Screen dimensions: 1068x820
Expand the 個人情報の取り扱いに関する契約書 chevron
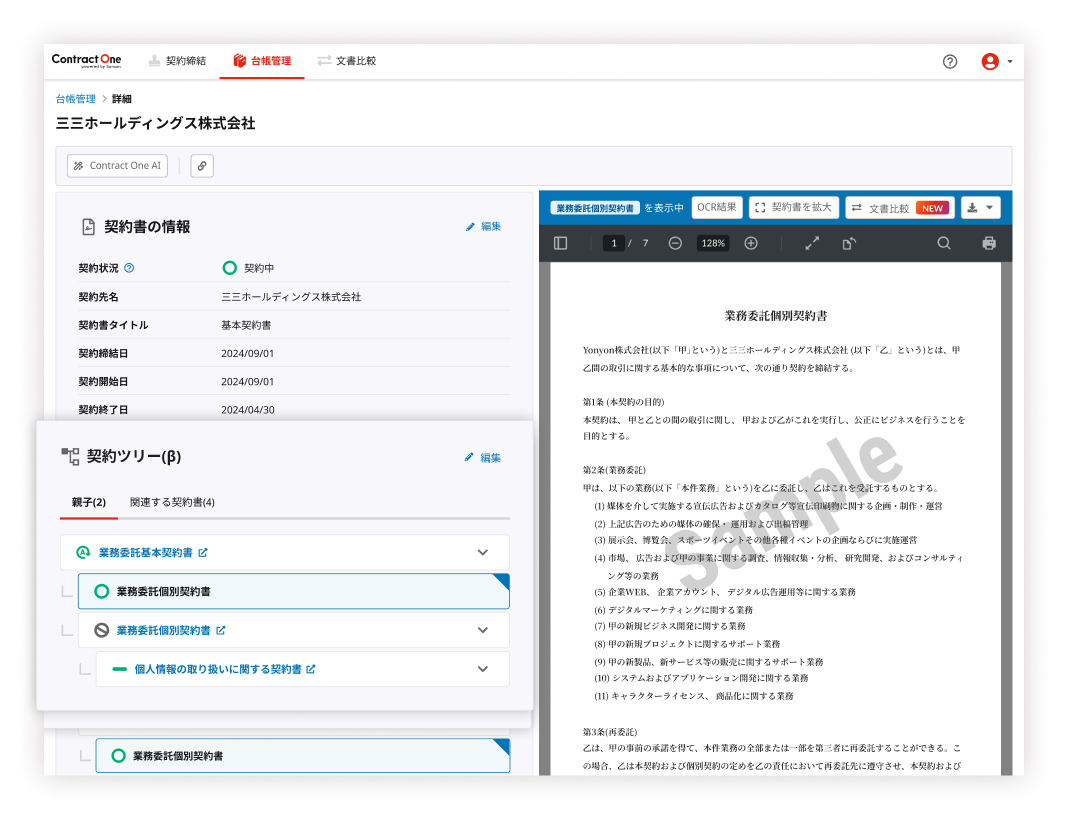point(483,669)
